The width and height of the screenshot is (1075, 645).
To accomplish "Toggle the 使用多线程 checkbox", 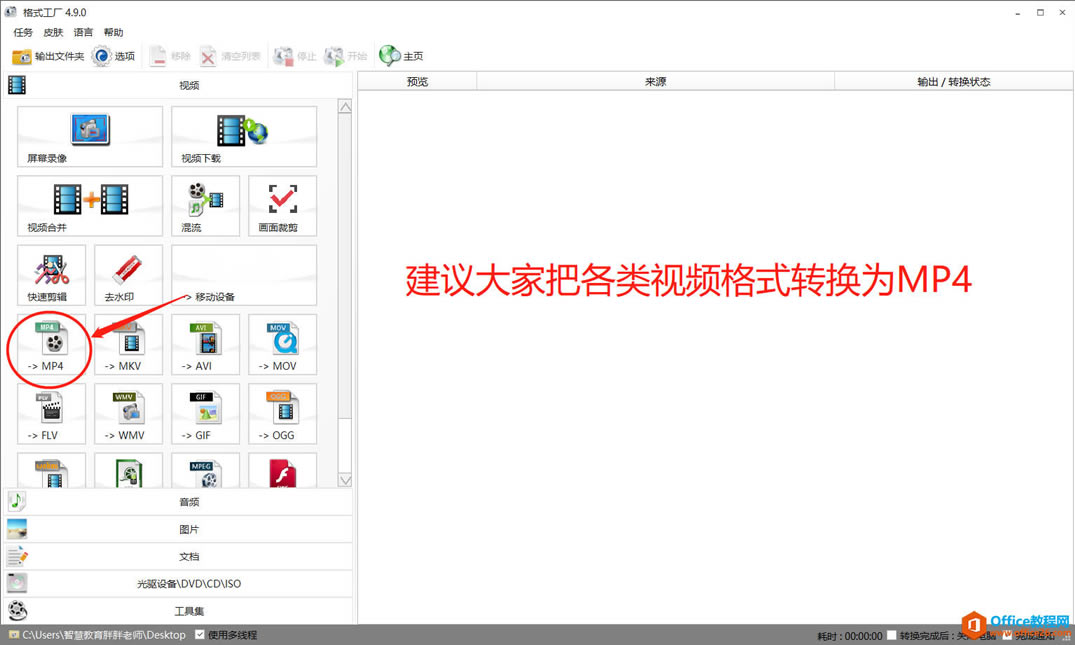I will (200, 635).
